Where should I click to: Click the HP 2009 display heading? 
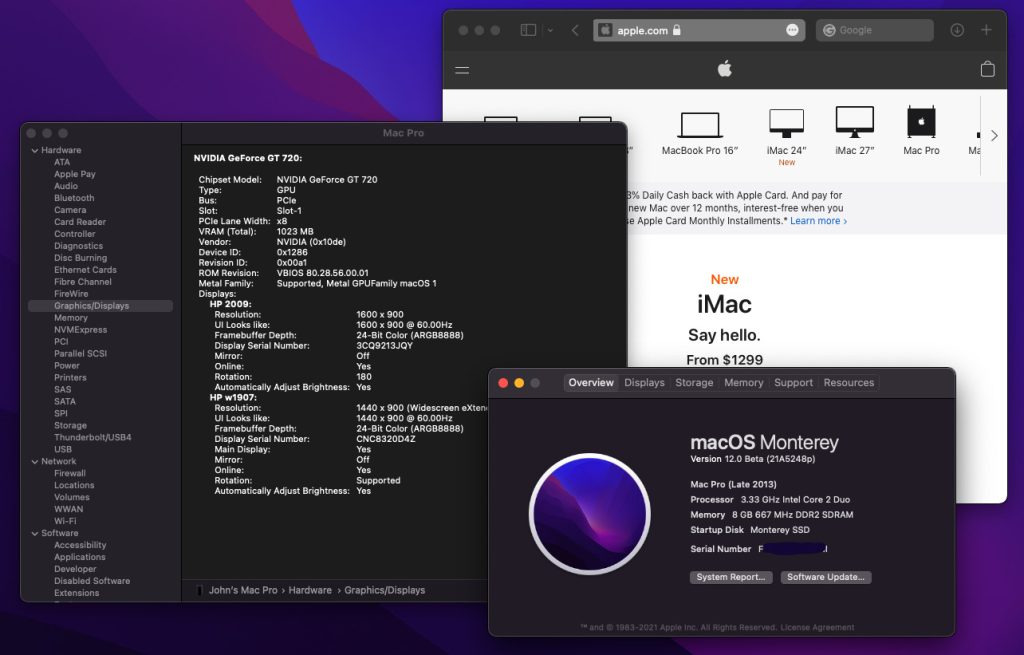[231, 304]
